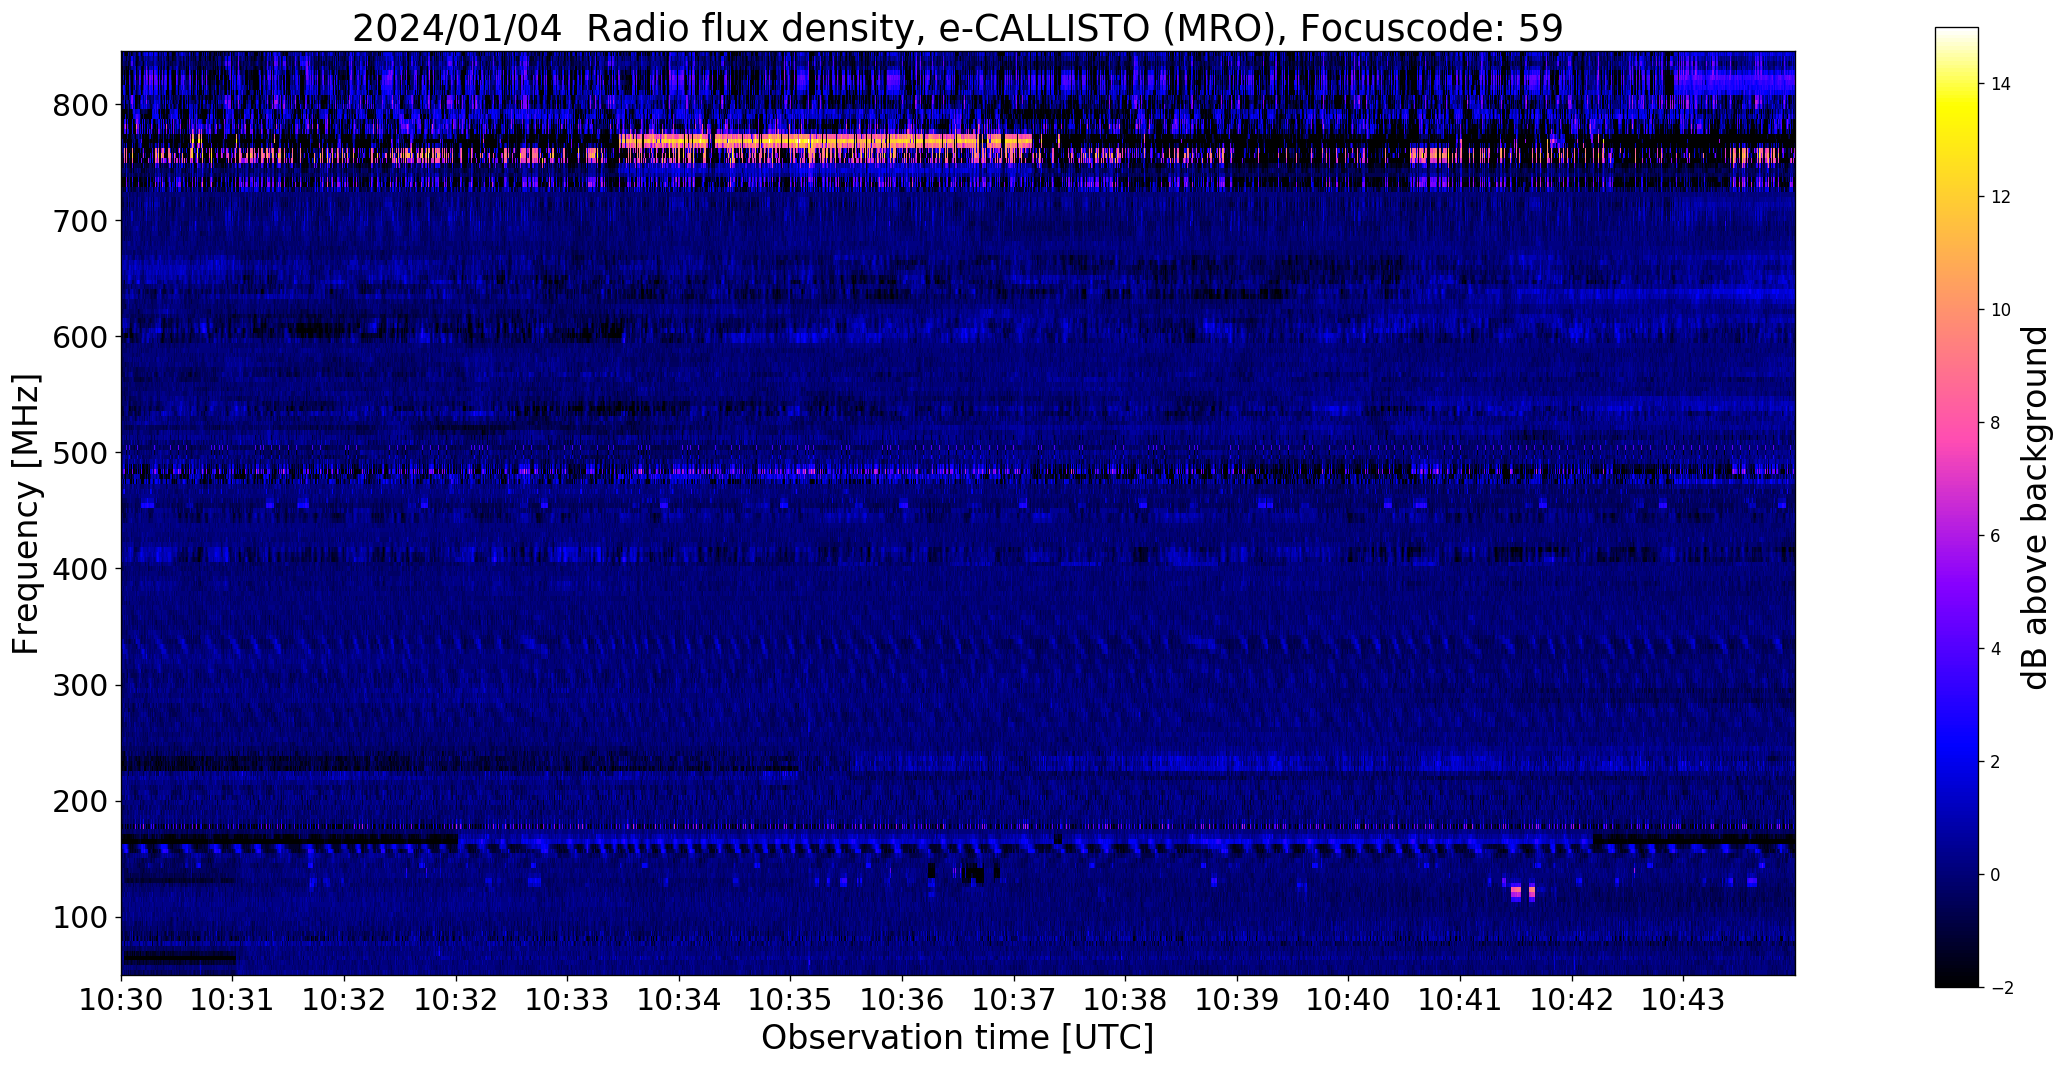This screenshot has height=1067, width=2066.
Task: Click the 'dB above background' colorbar label
Action: pyautogui.click(x=2034, y=507)
